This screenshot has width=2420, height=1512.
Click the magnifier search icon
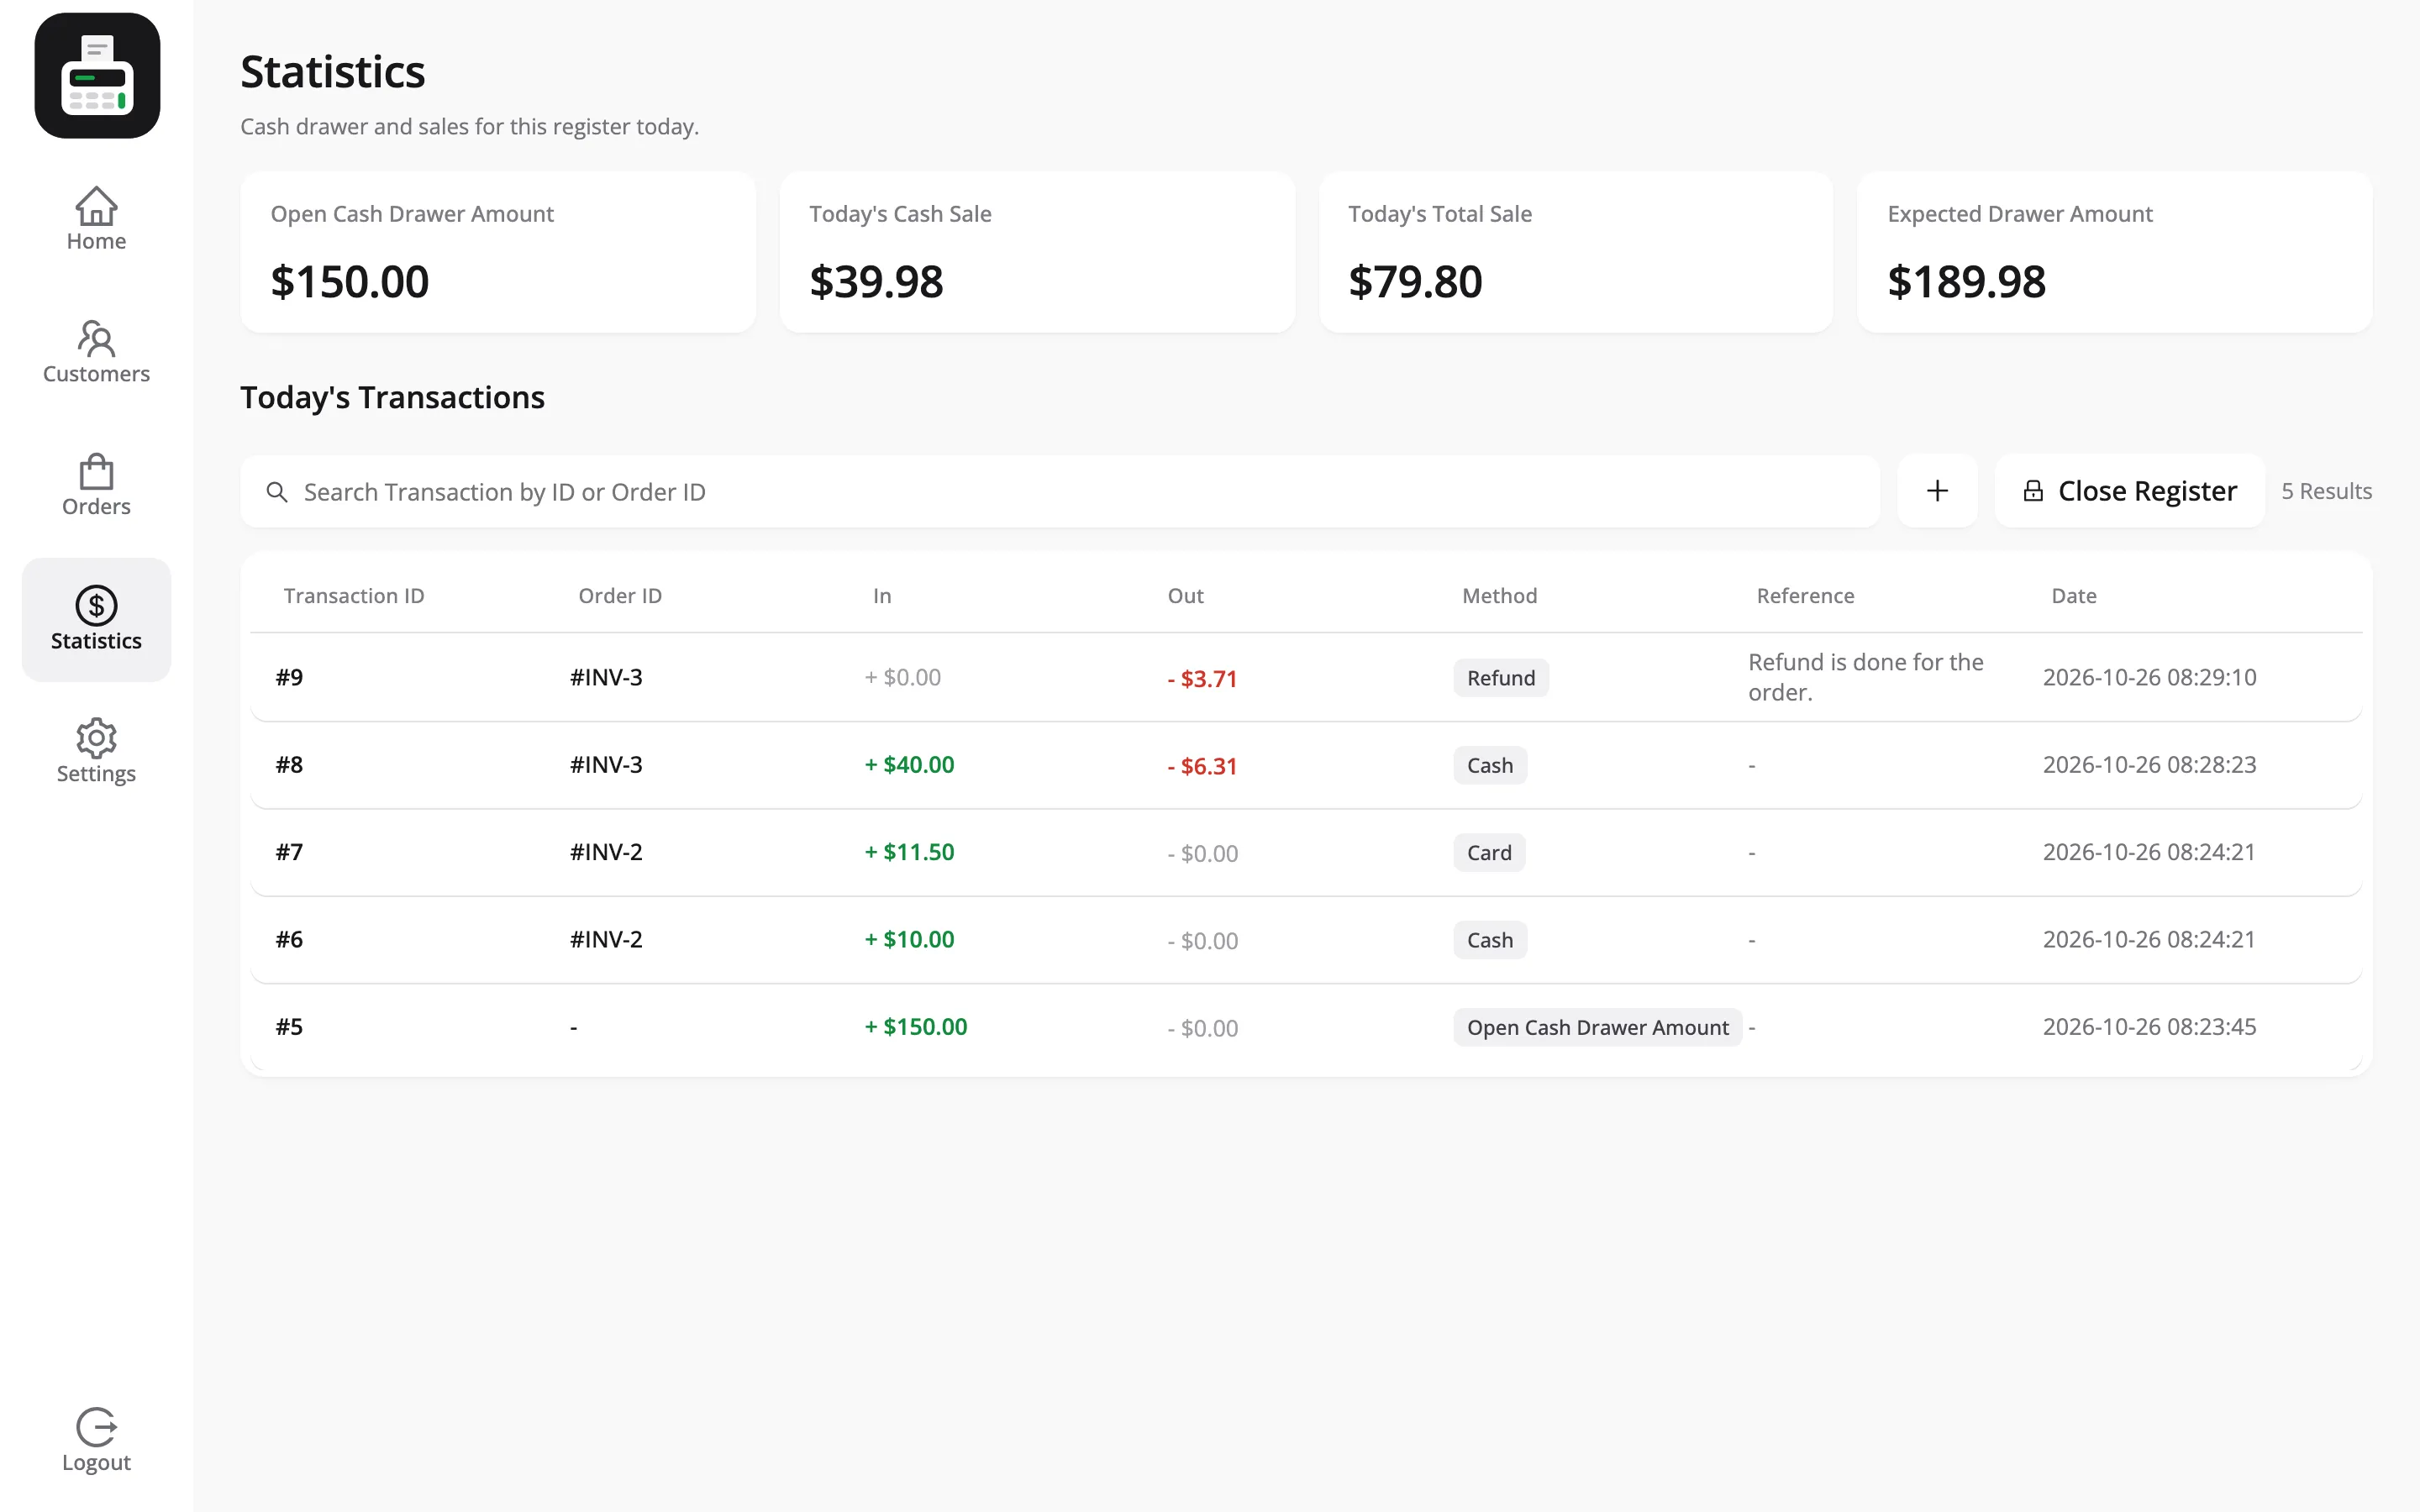pos(277,492)
